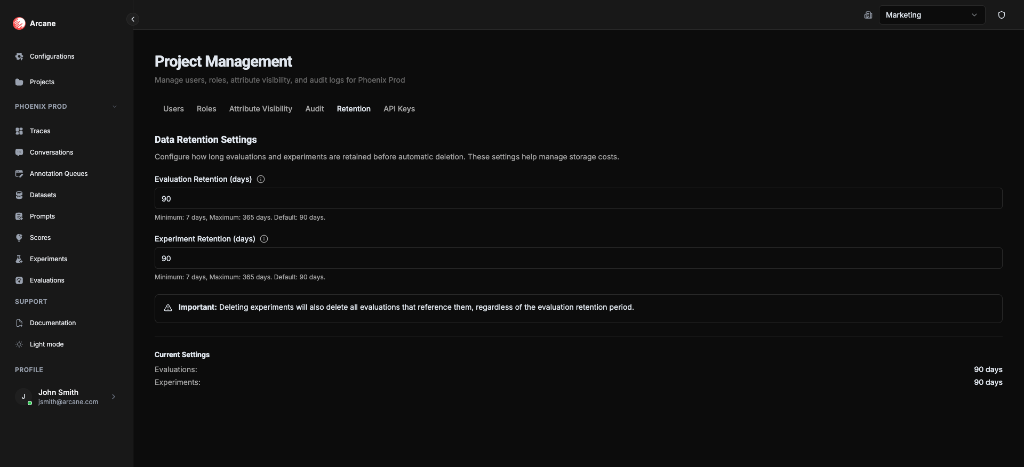
Task: Click the Project Management heading
Action: point(223,61)
